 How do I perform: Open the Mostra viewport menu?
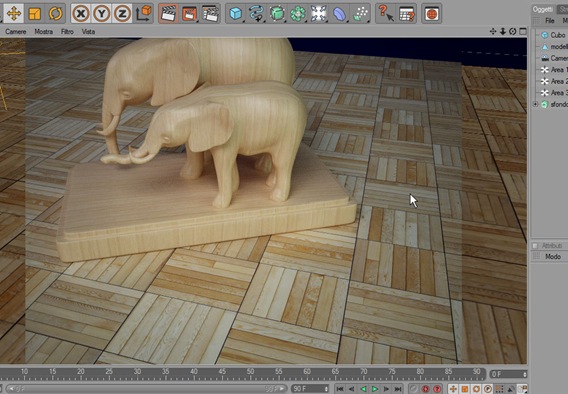(43, 32)
